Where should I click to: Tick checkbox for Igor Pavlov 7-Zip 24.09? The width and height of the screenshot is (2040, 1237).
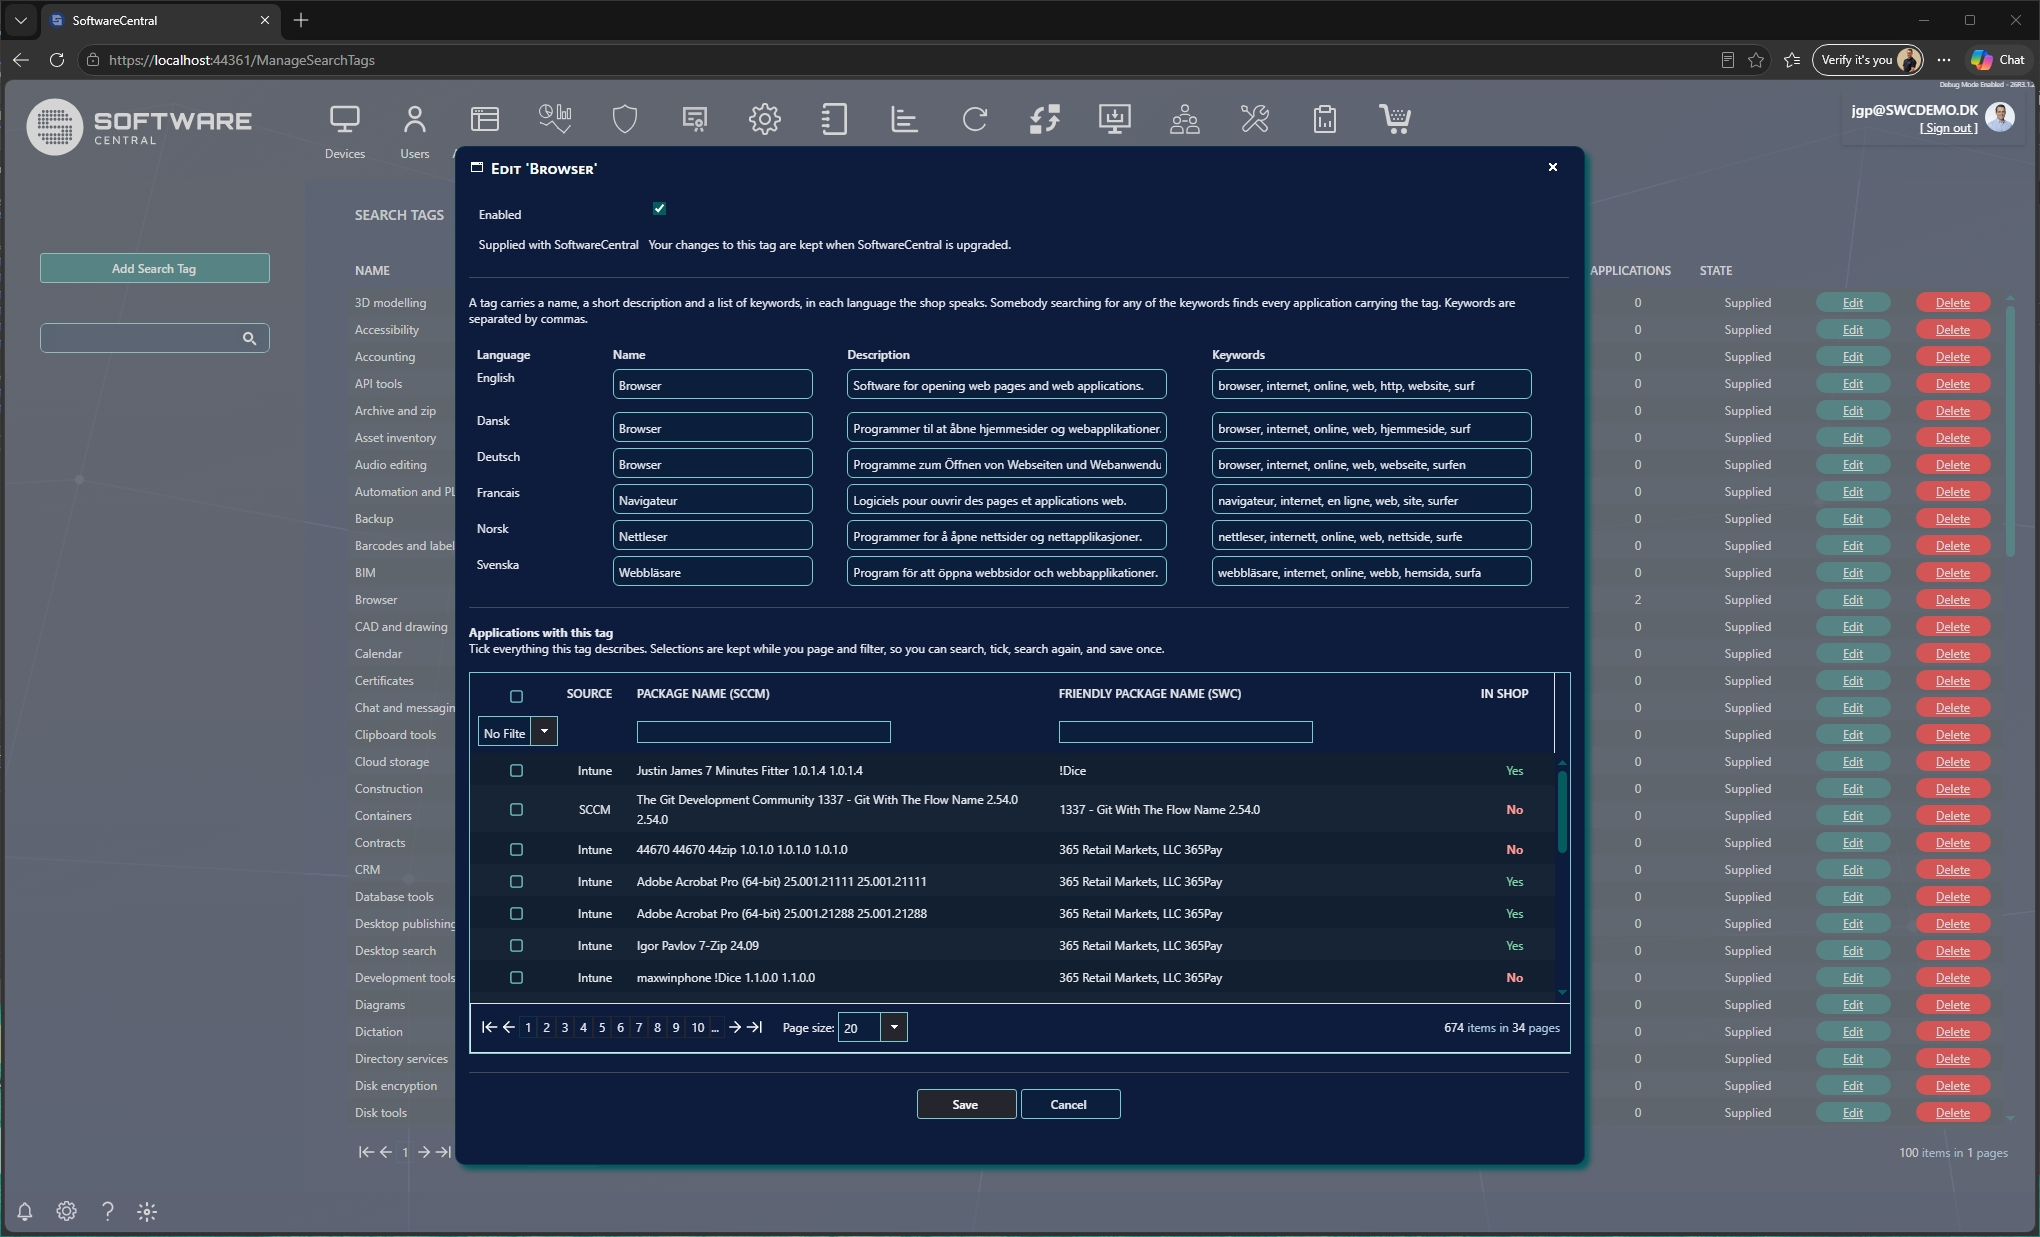pos(516,945)
